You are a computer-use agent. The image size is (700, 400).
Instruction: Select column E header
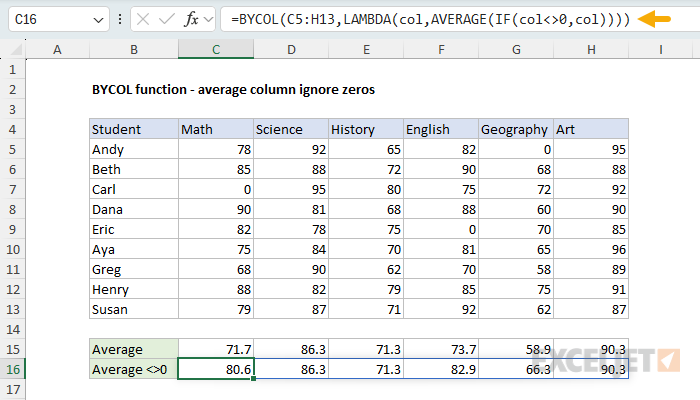(366, 50)
